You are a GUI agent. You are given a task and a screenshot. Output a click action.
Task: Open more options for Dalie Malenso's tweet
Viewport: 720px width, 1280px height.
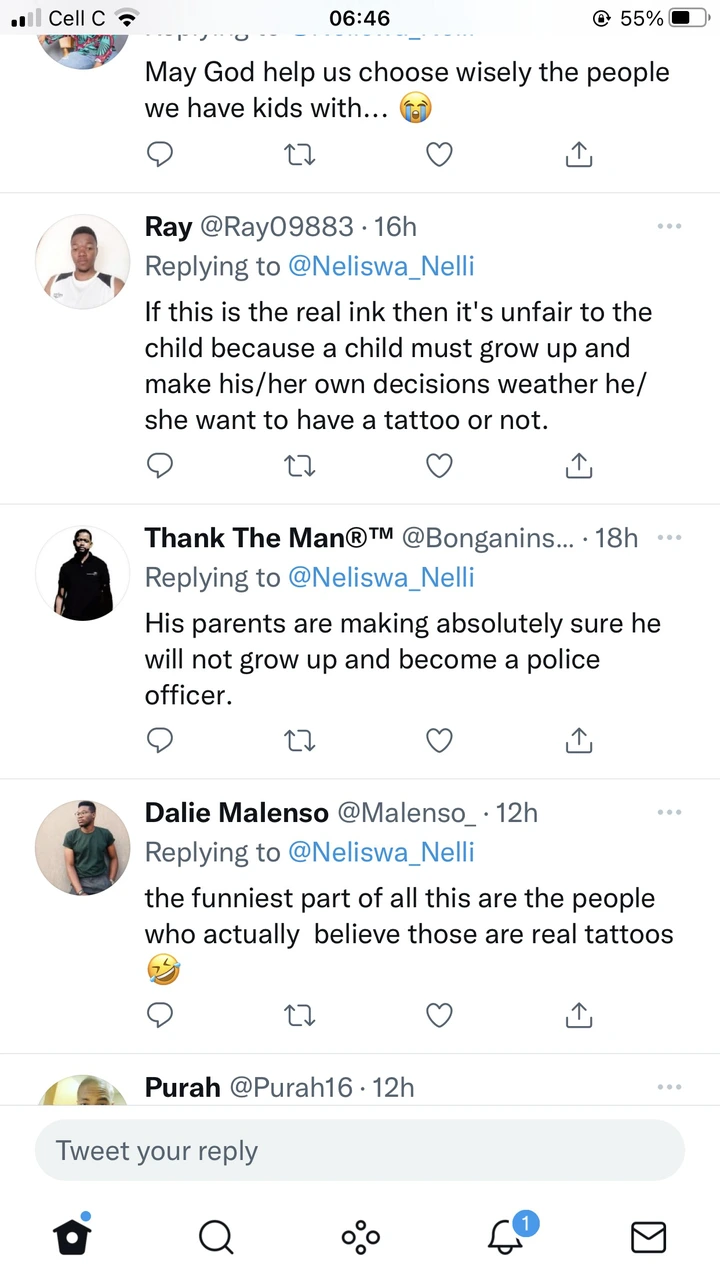(x=669, y=813)
